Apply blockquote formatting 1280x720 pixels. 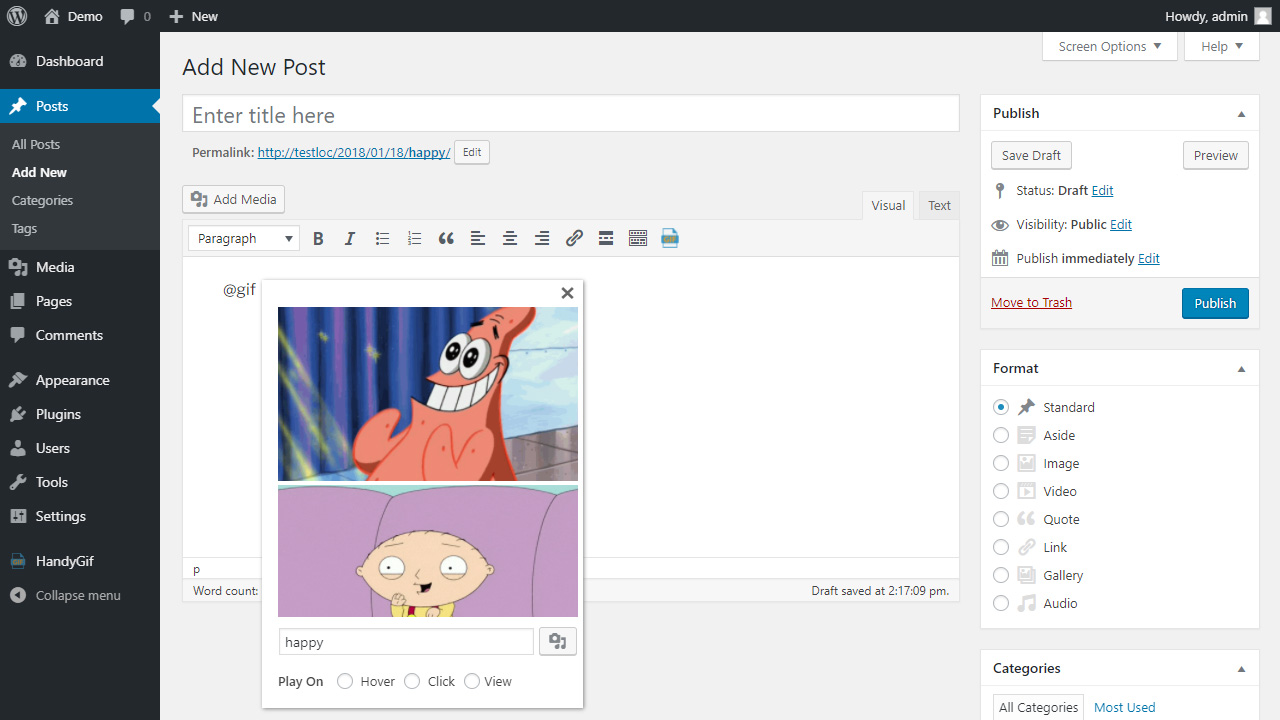point(446,238)
